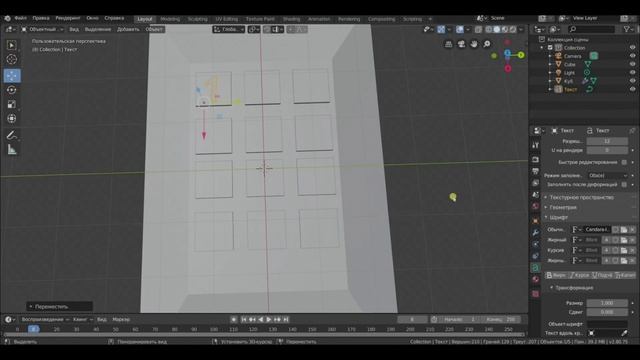640x360 pixels.
Task: Click the Blender logo menu icon
Action: point(7,18)
